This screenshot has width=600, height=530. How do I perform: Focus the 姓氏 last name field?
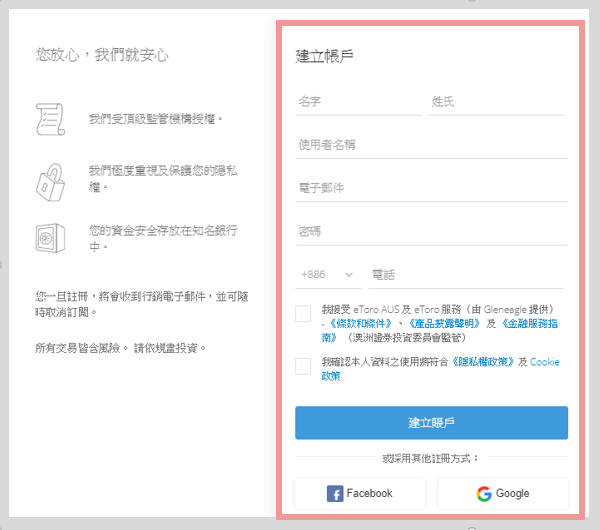click(497, 102)
